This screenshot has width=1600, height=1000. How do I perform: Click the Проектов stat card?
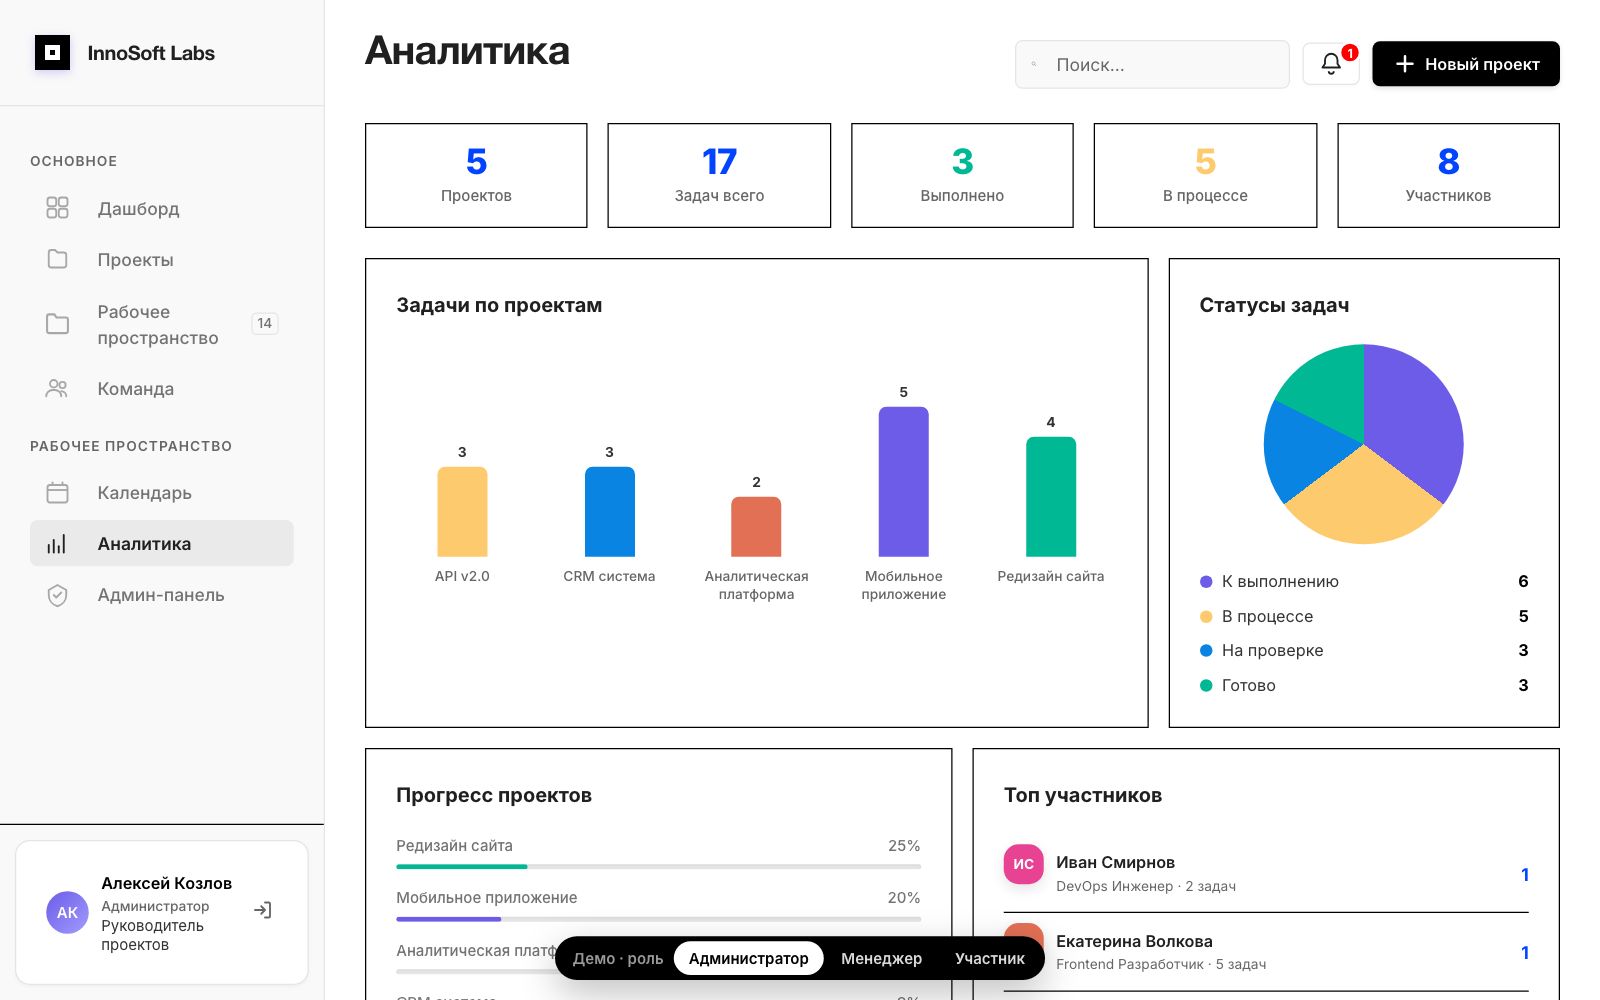coord(476,175)
